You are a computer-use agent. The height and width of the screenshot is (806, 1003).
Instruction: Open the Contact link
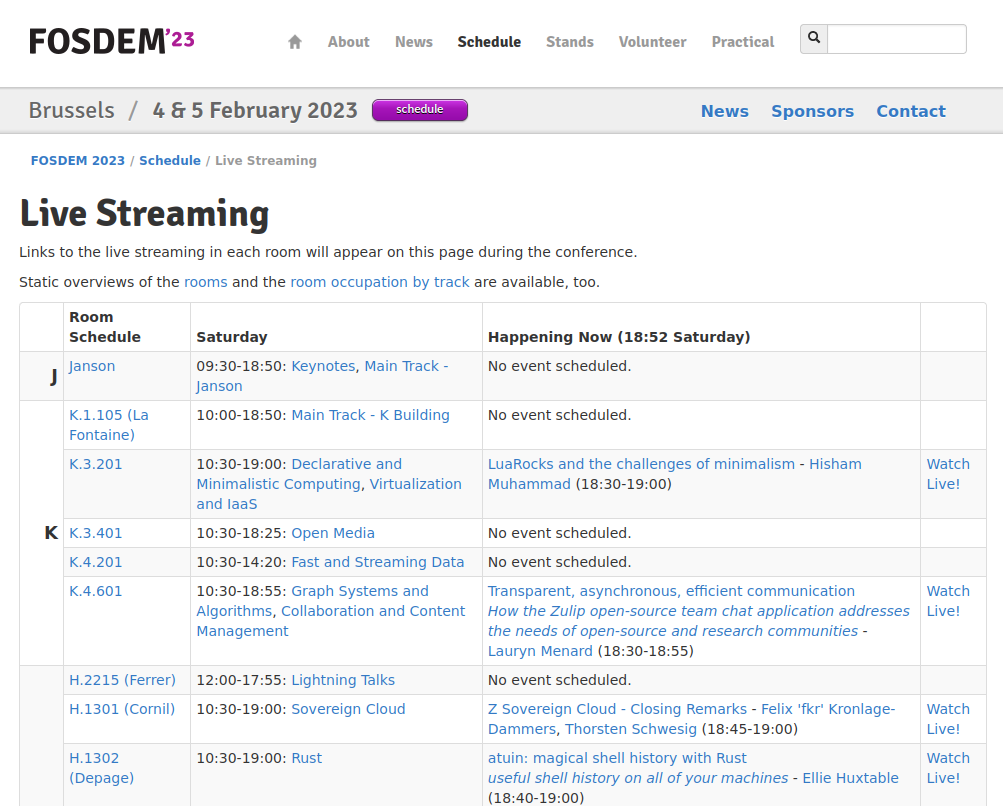[911, 111]
